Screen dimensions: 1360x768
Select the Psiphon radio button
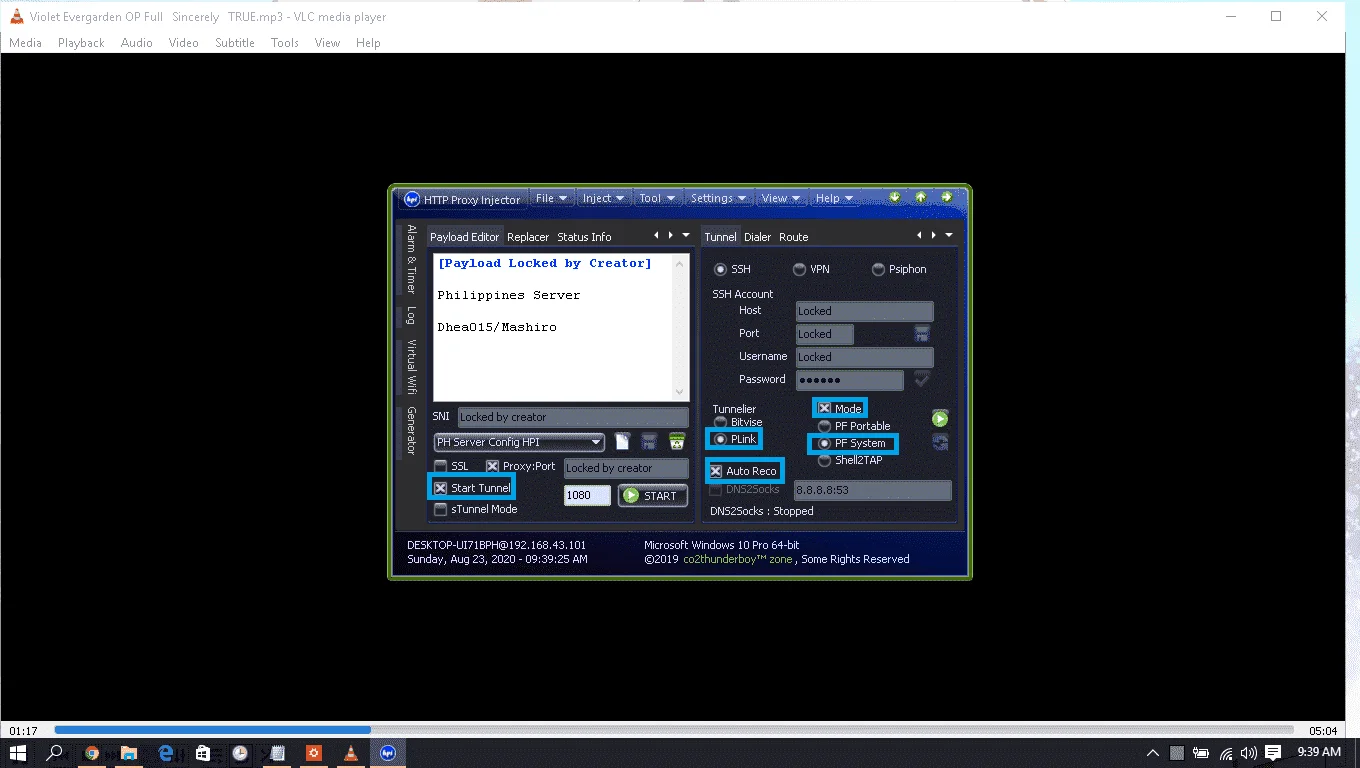click(x=878, y=269)
